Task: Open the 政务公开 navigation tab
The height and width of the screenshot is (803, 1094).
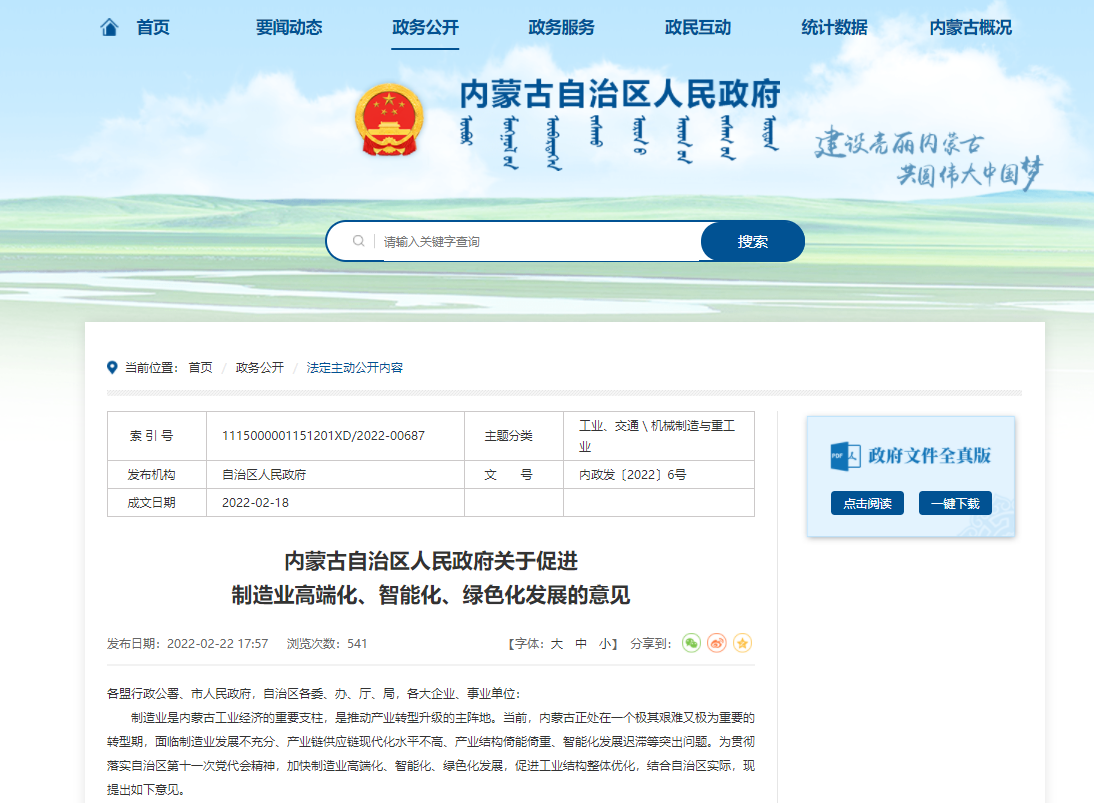Action: [426, 27]
